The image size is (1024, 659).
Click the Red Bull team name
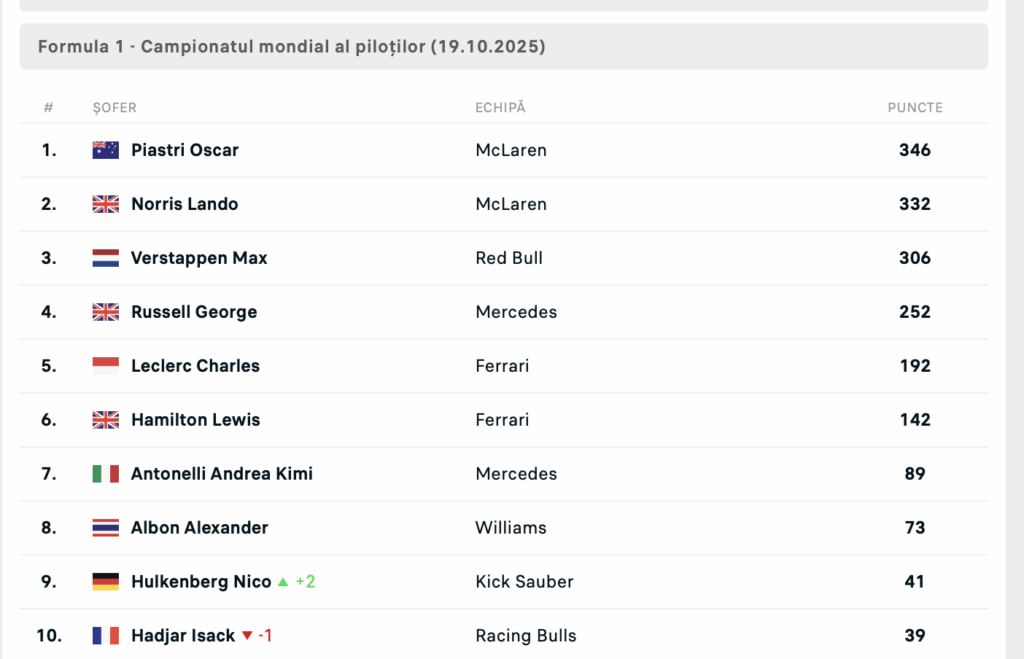click(509, 258)
